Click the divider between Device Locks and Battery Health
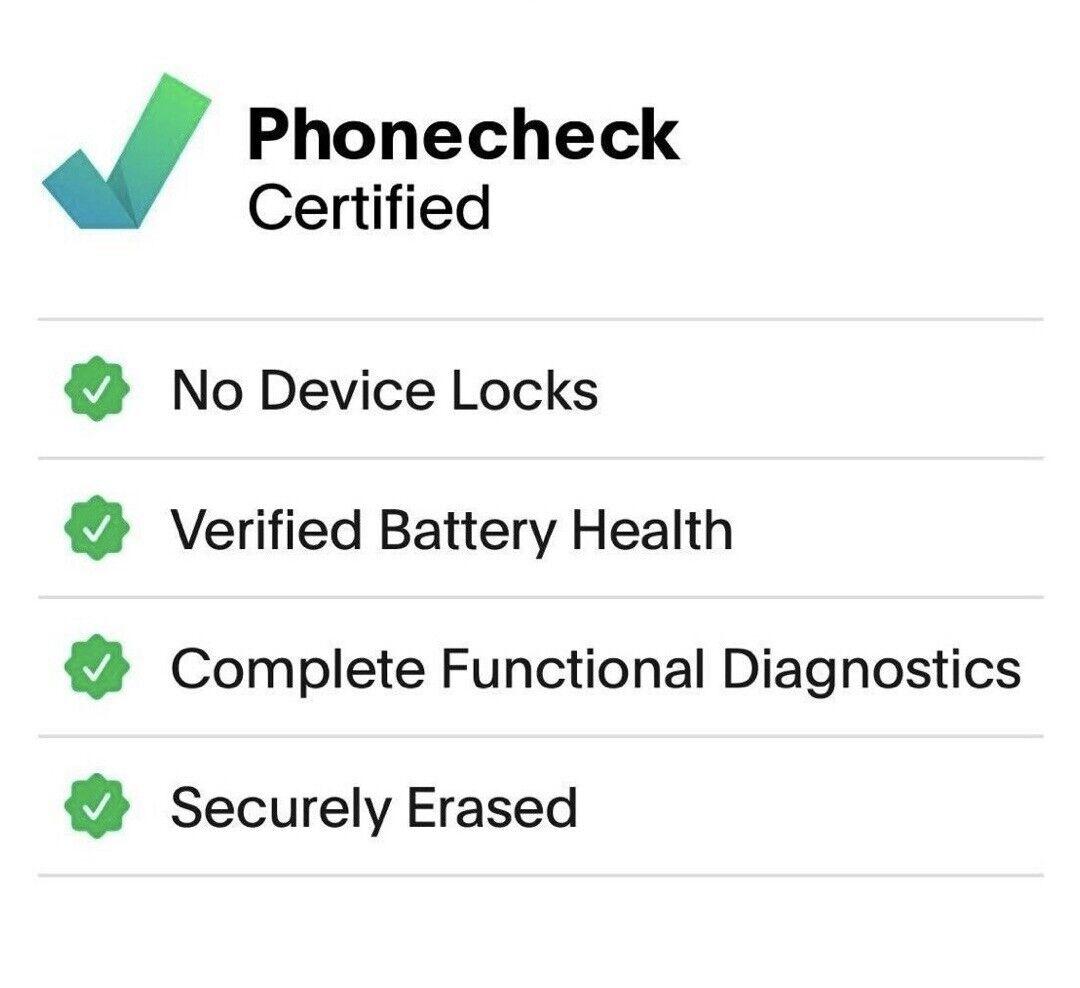Screen dimensions: 1080x988 [540, 459]
